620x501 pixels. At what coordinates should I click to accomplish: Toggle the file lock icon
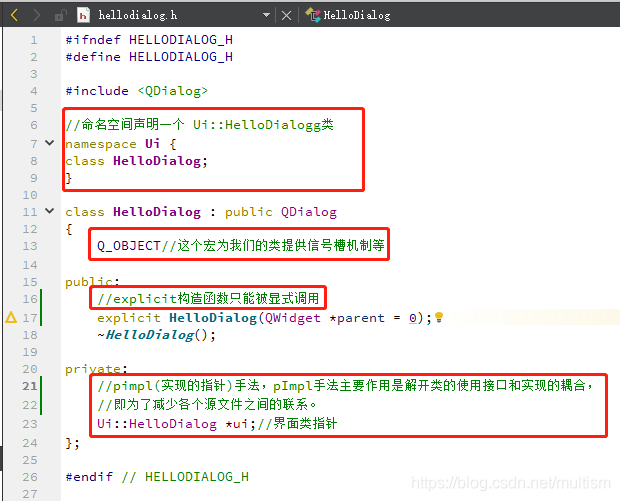tap(60, 15)
